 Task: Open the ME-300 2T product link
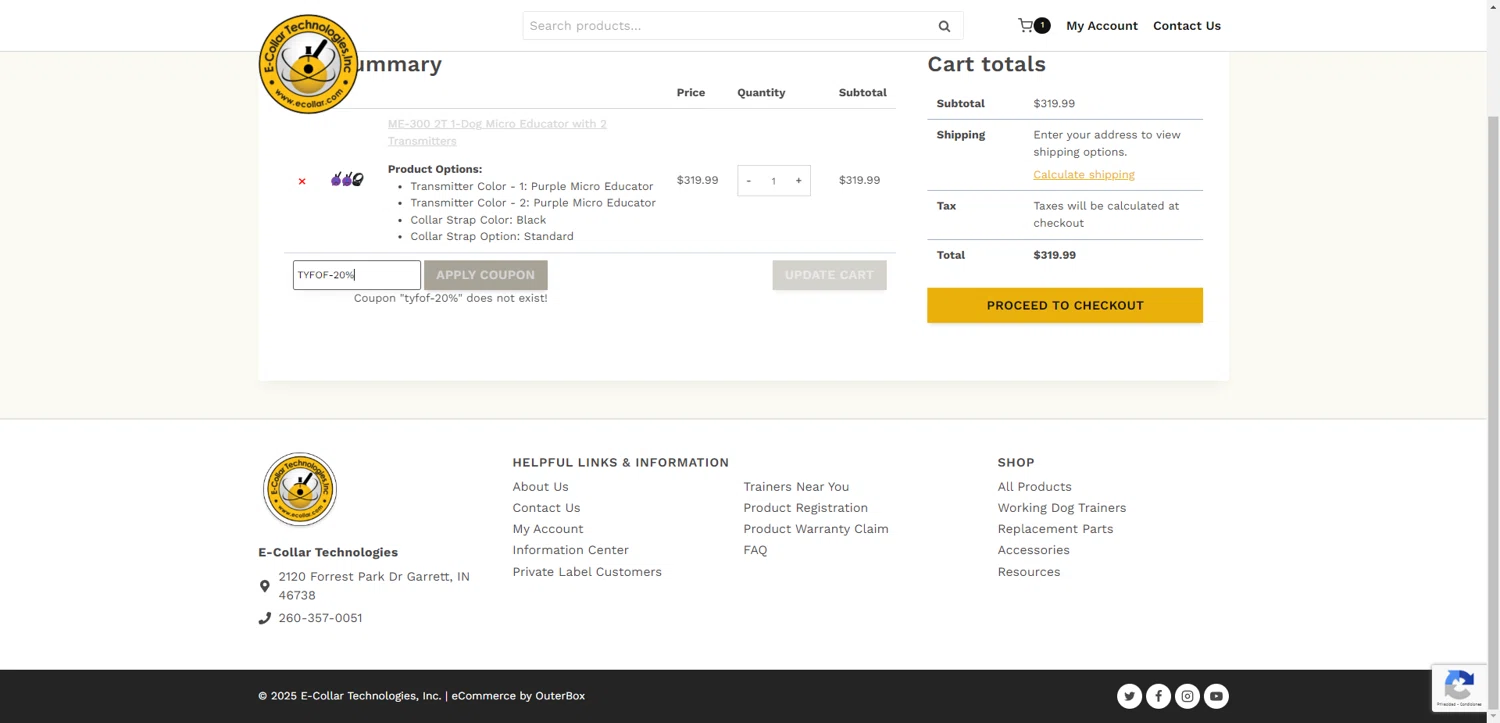pyautogui.click(x=497, y=132)
